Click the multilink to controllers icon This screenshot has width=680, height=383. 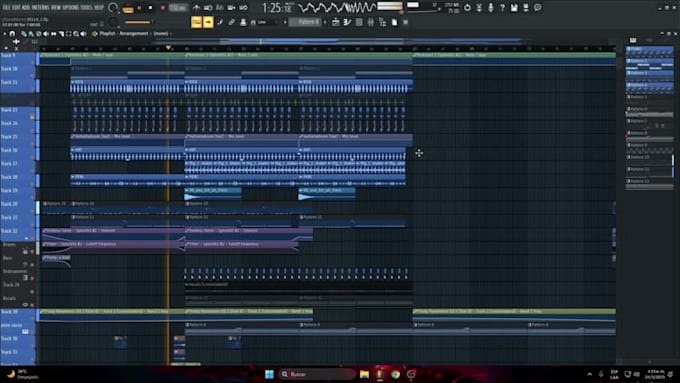[x=232, y=22]
